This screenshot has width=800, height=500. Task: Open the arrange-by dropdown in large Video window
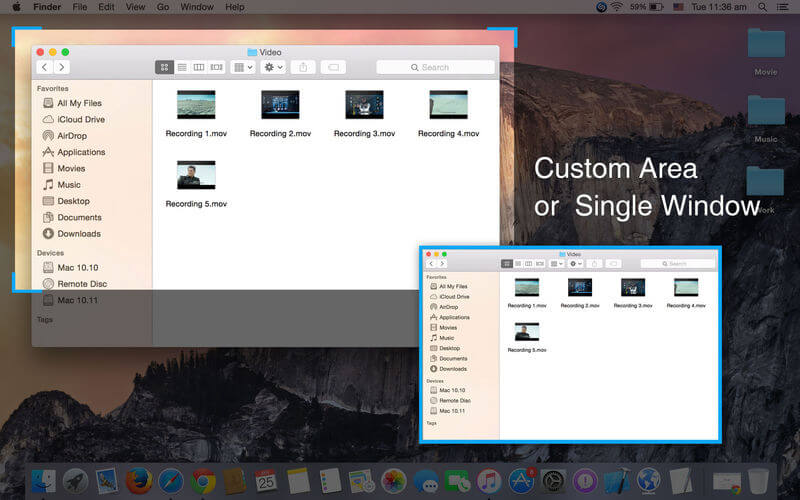coord(243,67)
